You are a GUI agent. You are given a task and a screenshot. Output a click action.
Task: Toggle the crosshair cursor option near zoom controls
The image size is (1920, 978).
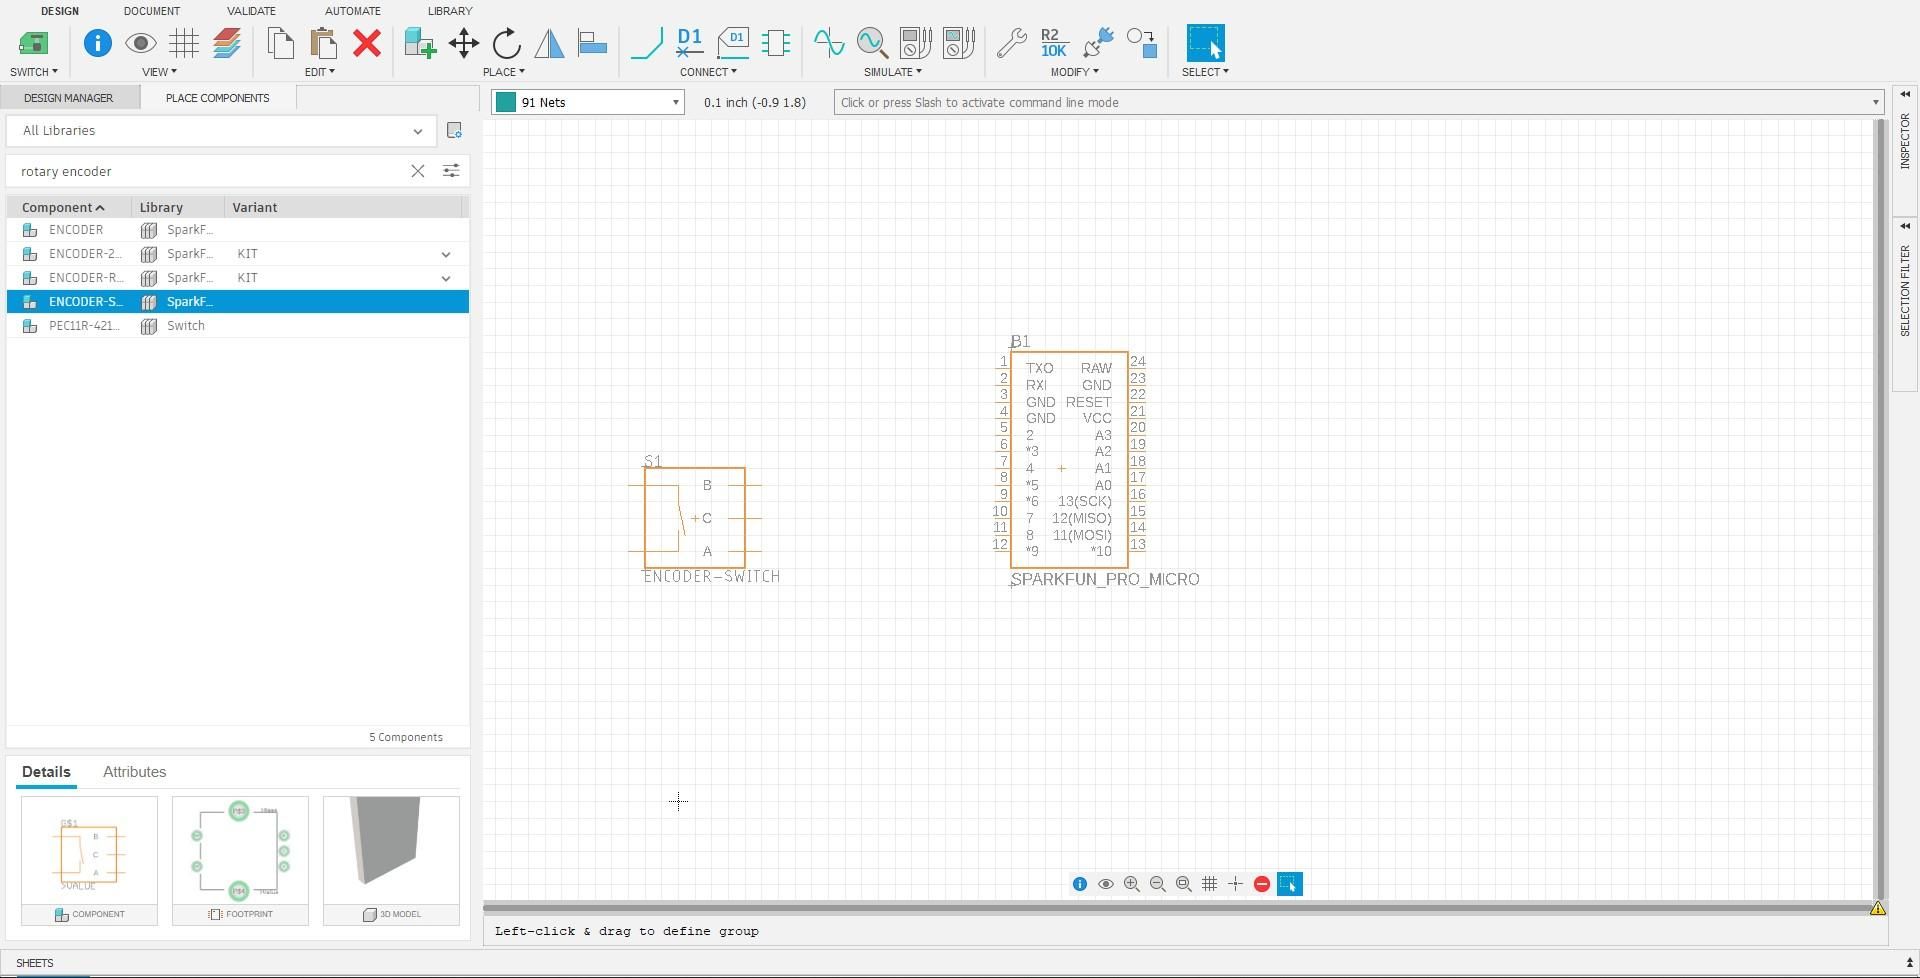click(x=1235, y=884)
